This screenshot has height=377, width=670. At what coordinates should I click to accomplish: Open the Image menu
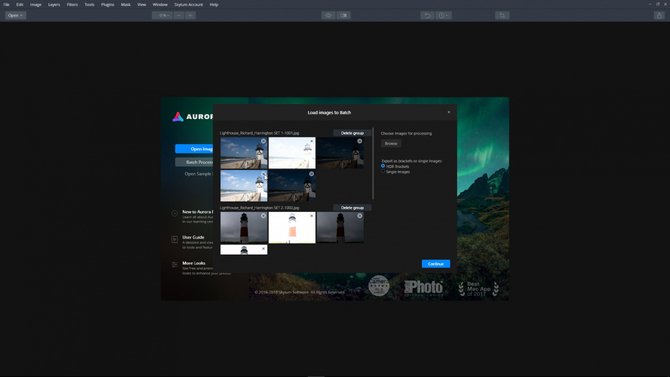pyautogui.click(x=35, y=5)
